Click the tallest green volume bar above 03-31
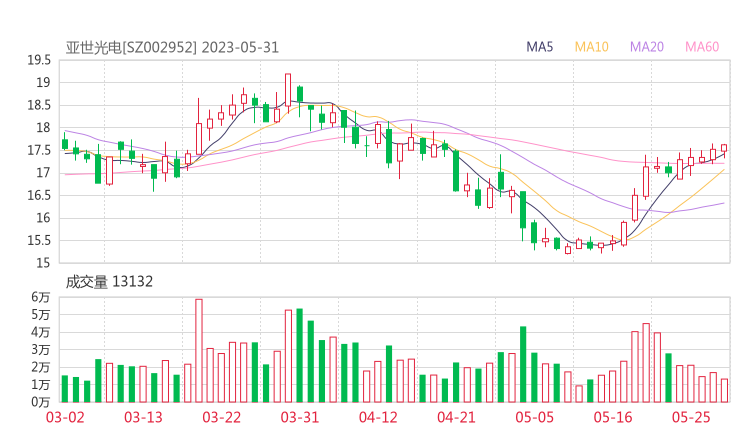This screenshot has height=440, width=740. (299, 355)
